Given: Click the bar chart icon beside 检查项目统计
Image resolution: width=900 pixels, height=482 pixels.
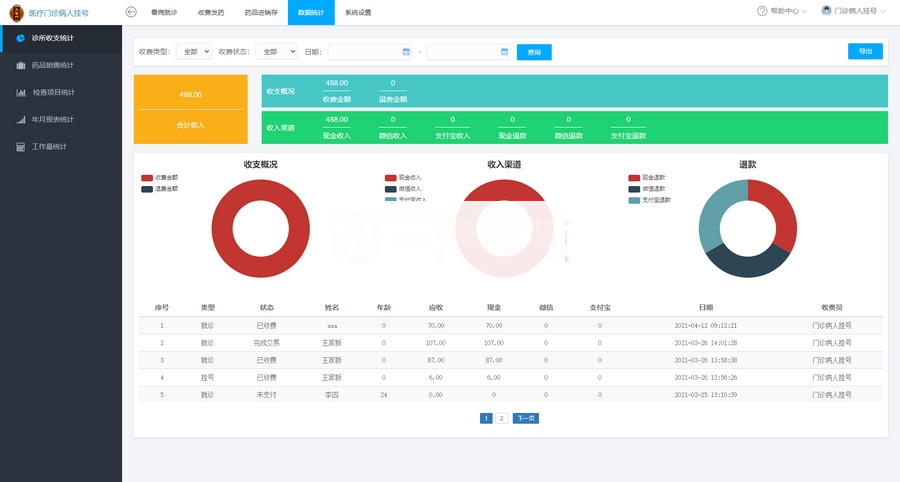Looking at the screenshot, I should click(x=20, y=92).
